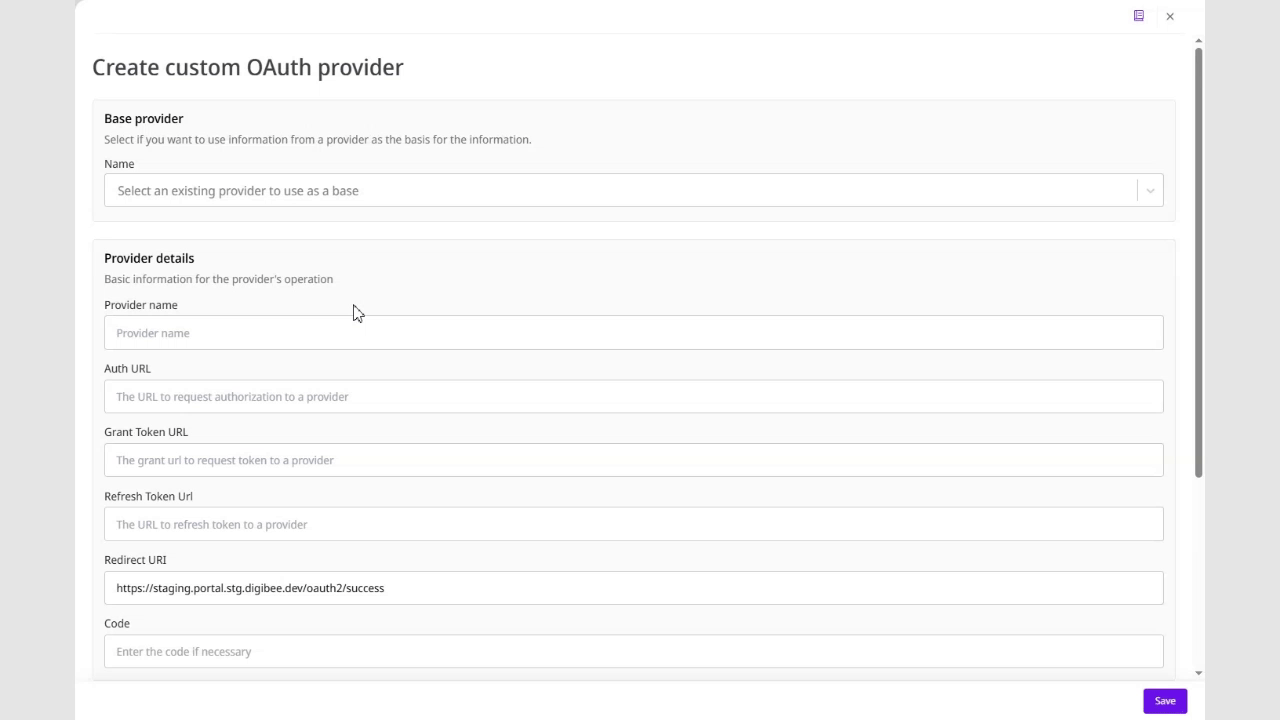Viewport: 1280px width, 720px height.
Task: Click the "Provider details" section heading
Action: (x=149, y=258)
